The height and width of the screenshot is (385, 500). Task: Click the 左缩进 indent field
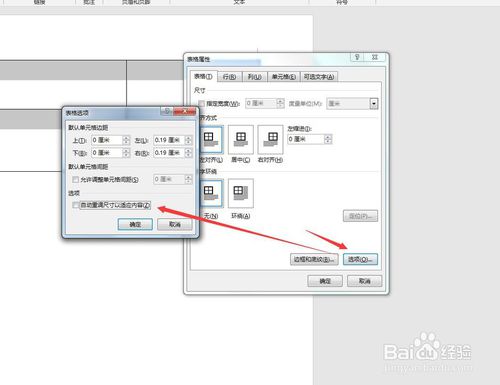point(306,139)
